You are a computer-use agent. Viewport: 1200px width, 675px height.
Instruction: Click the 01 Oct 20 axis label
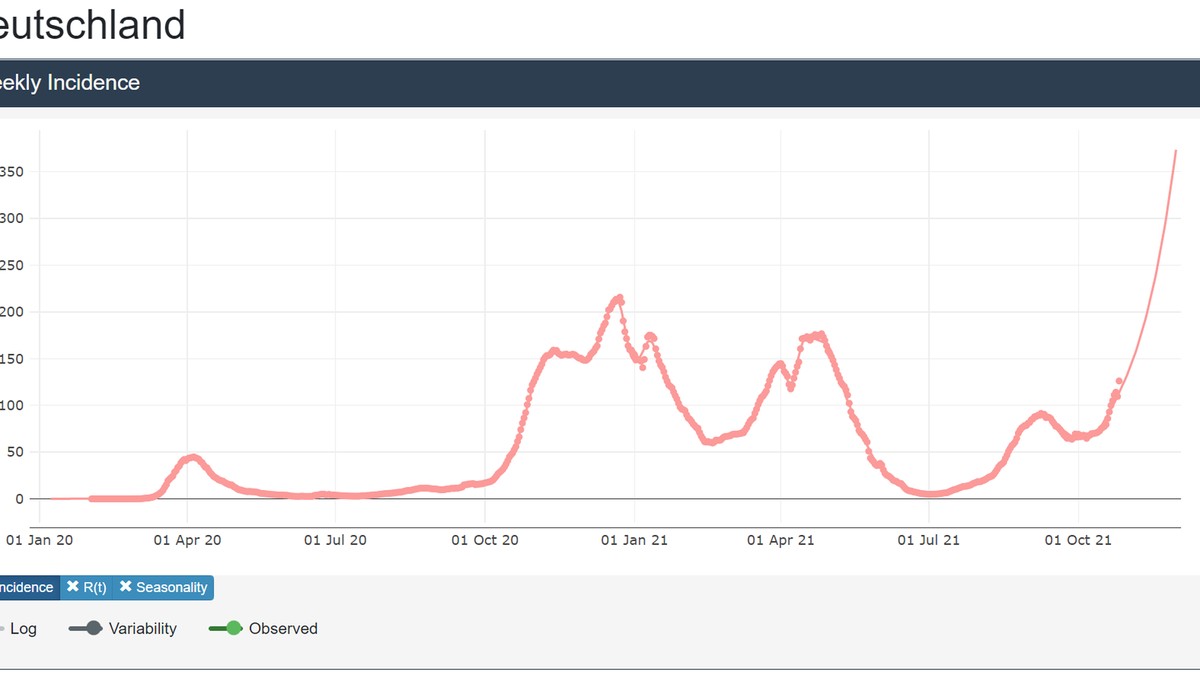[485, 540]
